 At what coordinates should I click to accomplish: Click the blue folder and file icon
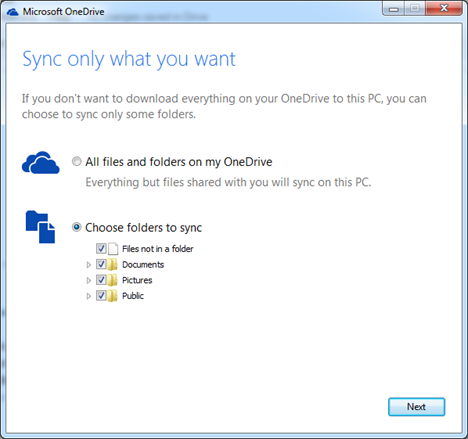40,227
